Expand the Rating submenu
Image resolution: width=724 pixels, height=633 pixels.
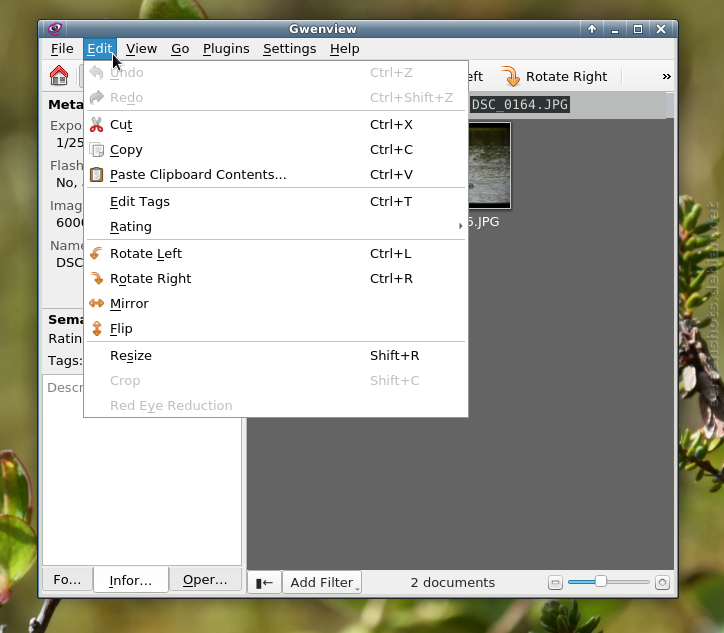(276, 227)
